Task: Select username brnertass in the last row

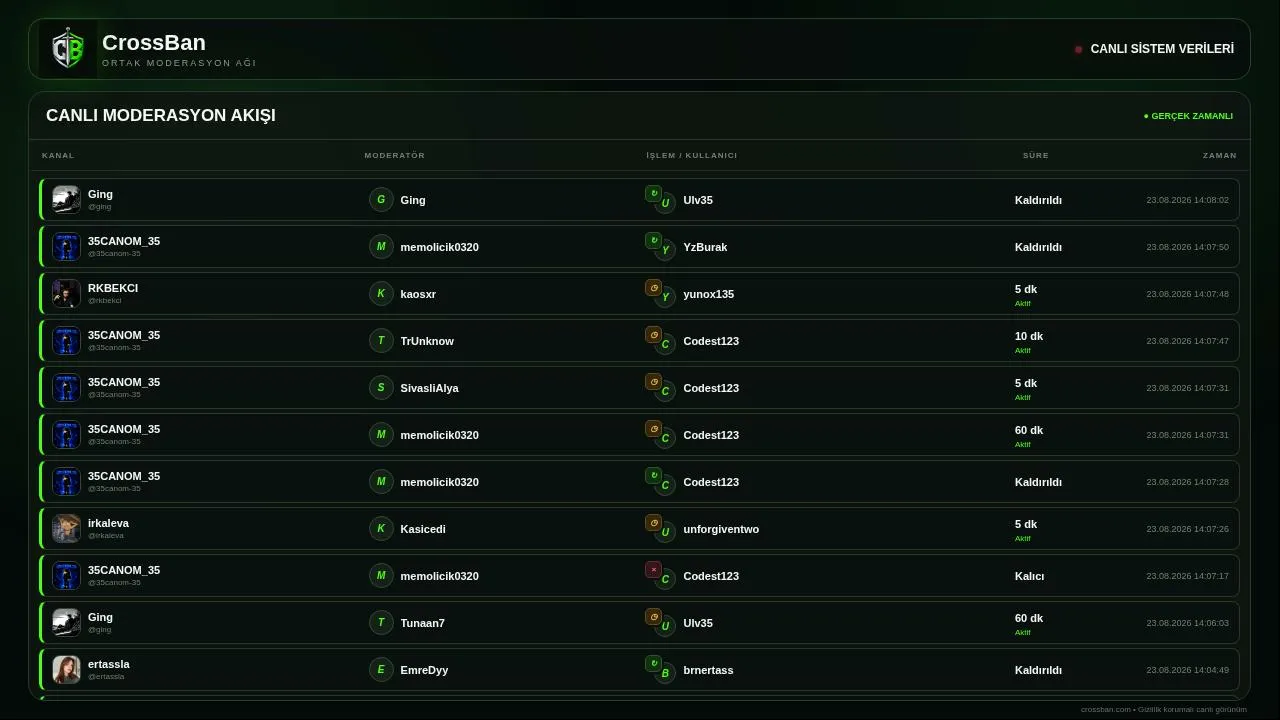Action: pos(708,670)
